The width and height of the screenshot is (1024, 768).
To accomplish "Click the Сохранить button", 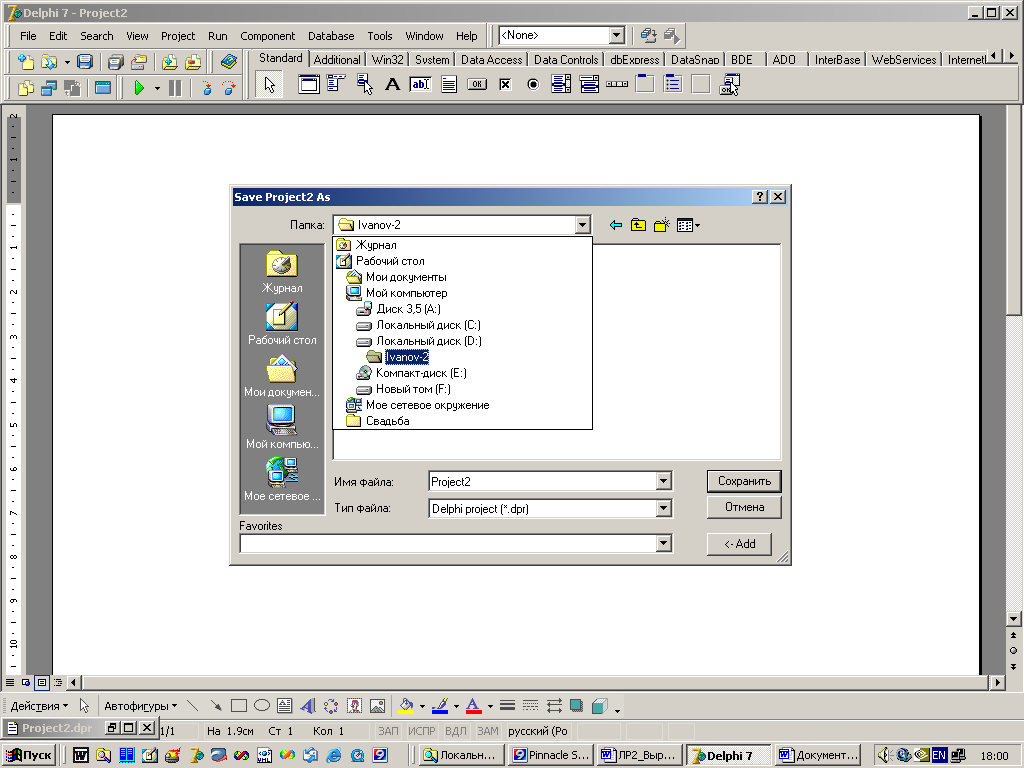I will (744, 481).
